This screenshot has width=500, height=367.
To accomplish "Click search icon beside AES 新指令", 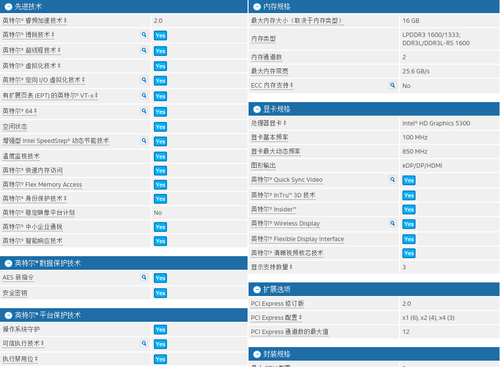I will [144, 277].
